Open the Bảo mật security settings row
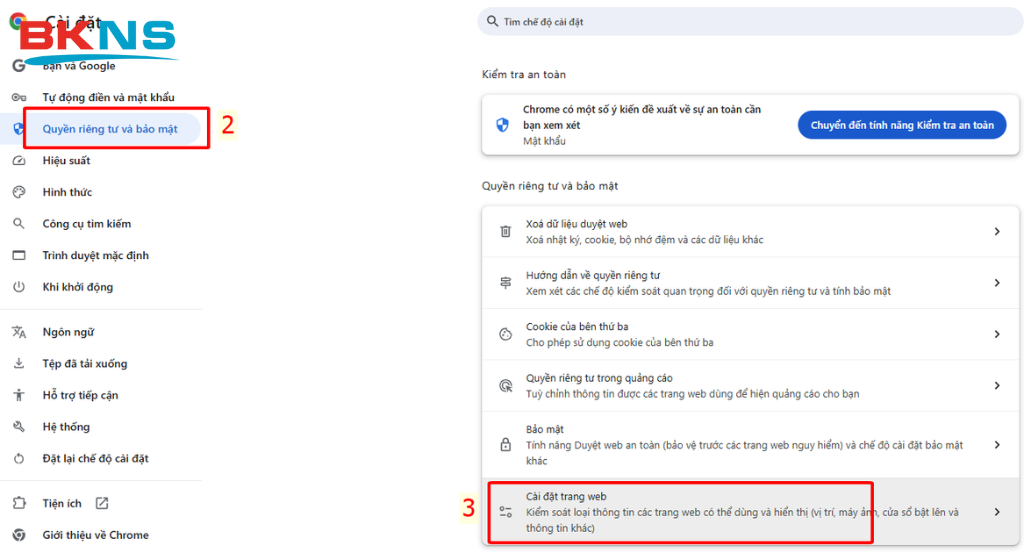Viewport: 1024px width, 559px height. (x=750, y=445)
